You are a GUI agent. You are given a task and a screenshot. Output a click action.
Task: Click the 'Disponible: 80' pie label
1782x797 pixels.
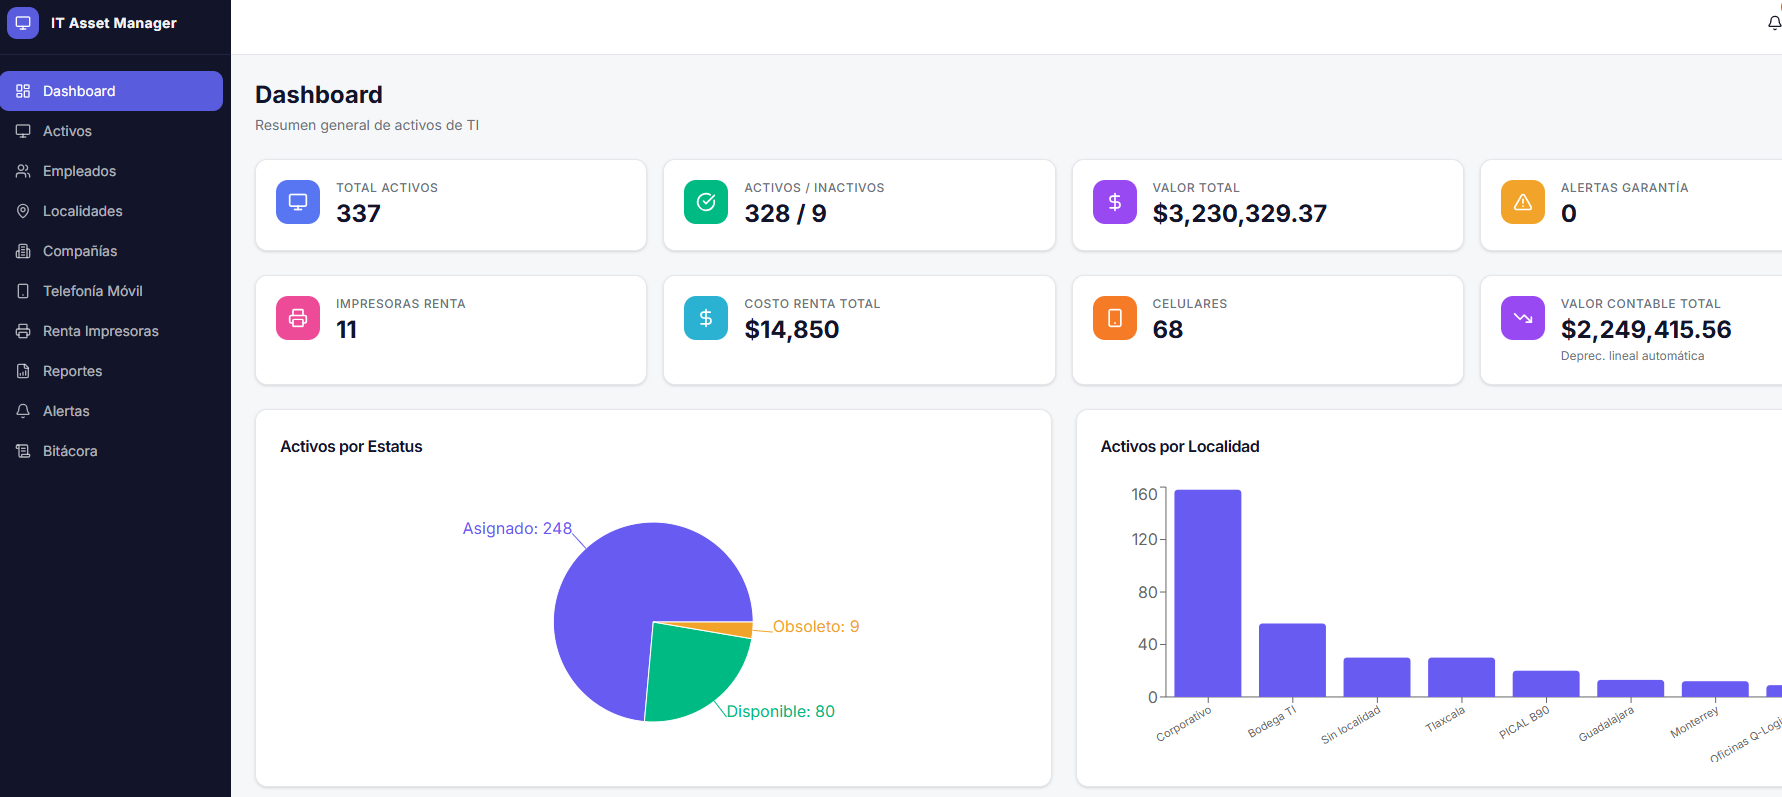(x=780, y=712)
